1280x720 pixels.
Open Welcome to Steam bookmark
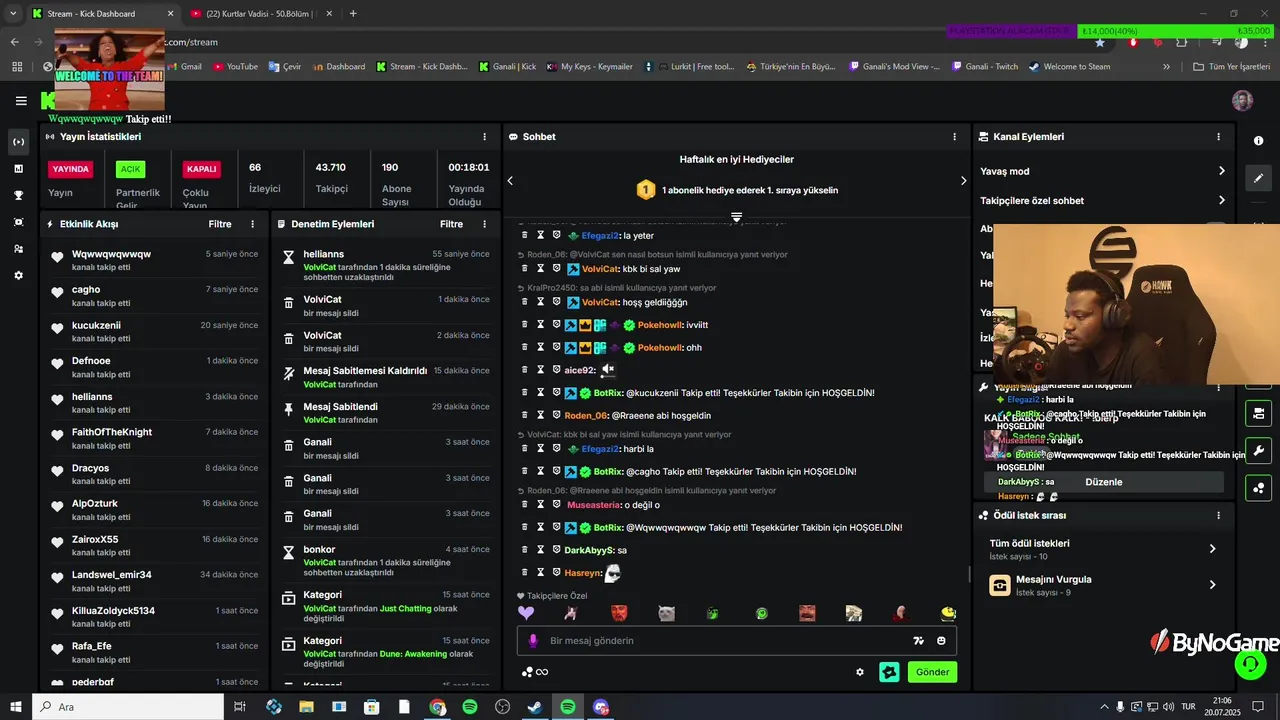click(1069, 66)
